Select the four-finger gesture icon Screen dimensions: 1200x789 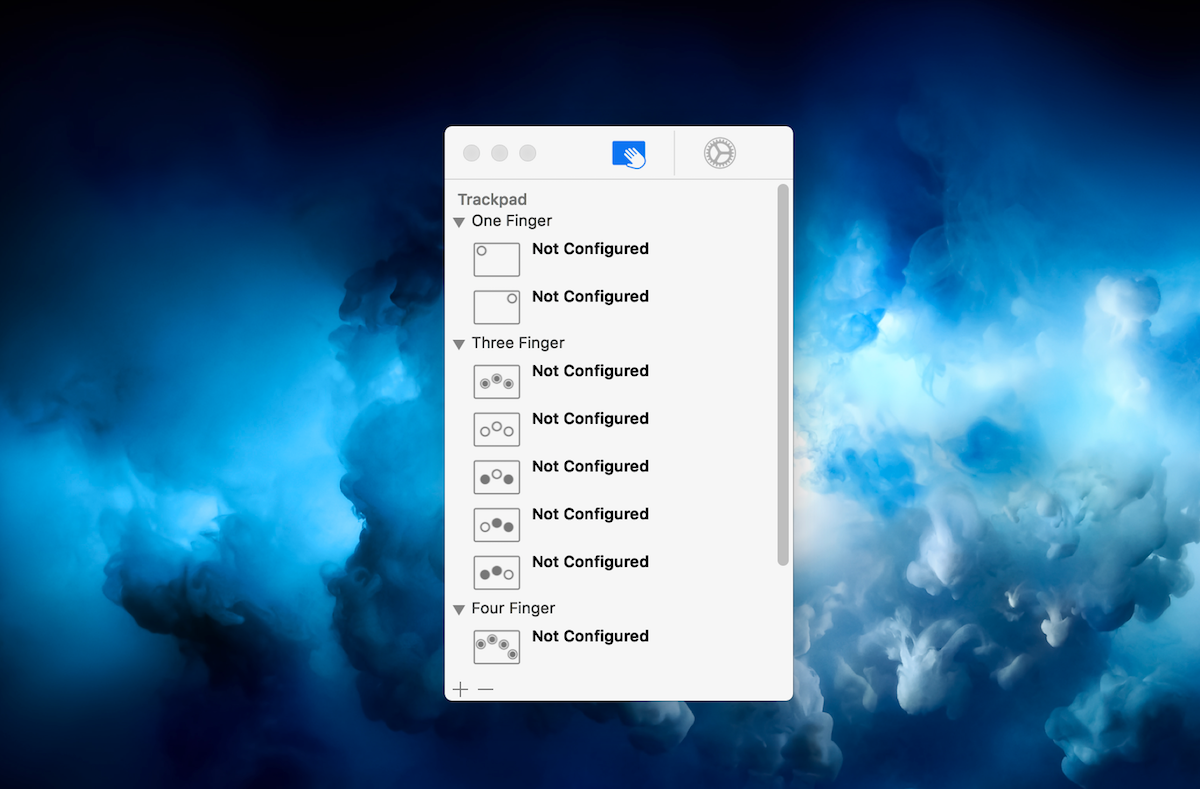496,647
